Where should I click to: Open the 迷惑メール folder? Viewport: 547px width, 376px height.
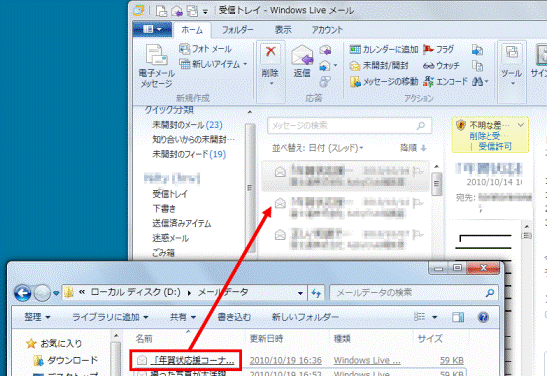tap(170, 238)
